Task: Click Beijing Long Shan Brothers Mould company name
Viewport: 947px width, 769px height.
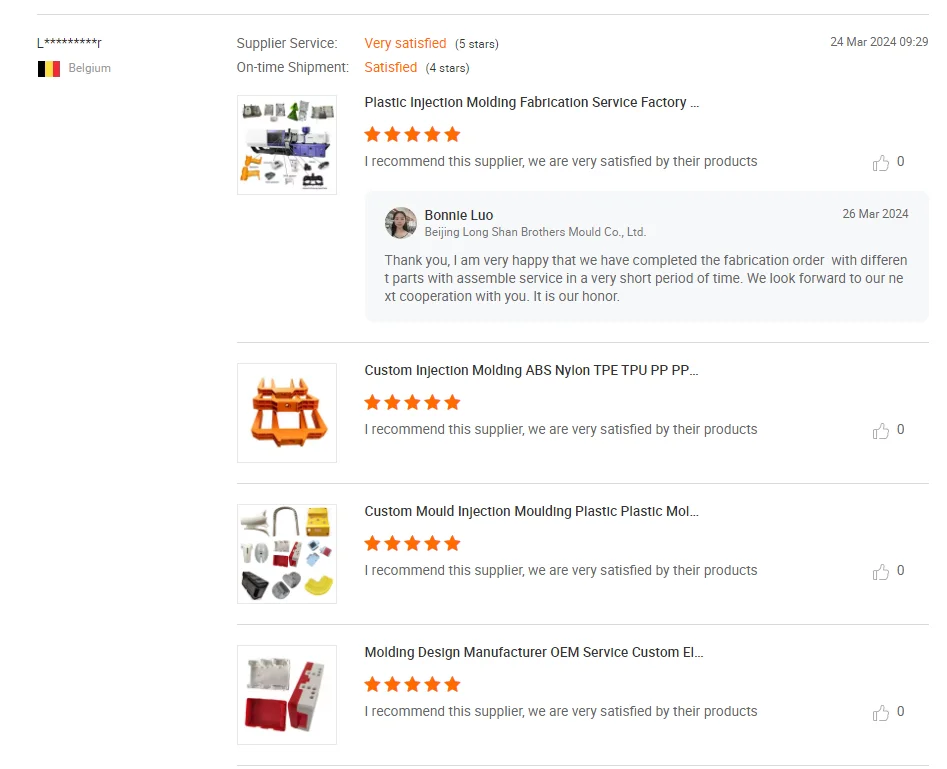Action: point(535,232)
